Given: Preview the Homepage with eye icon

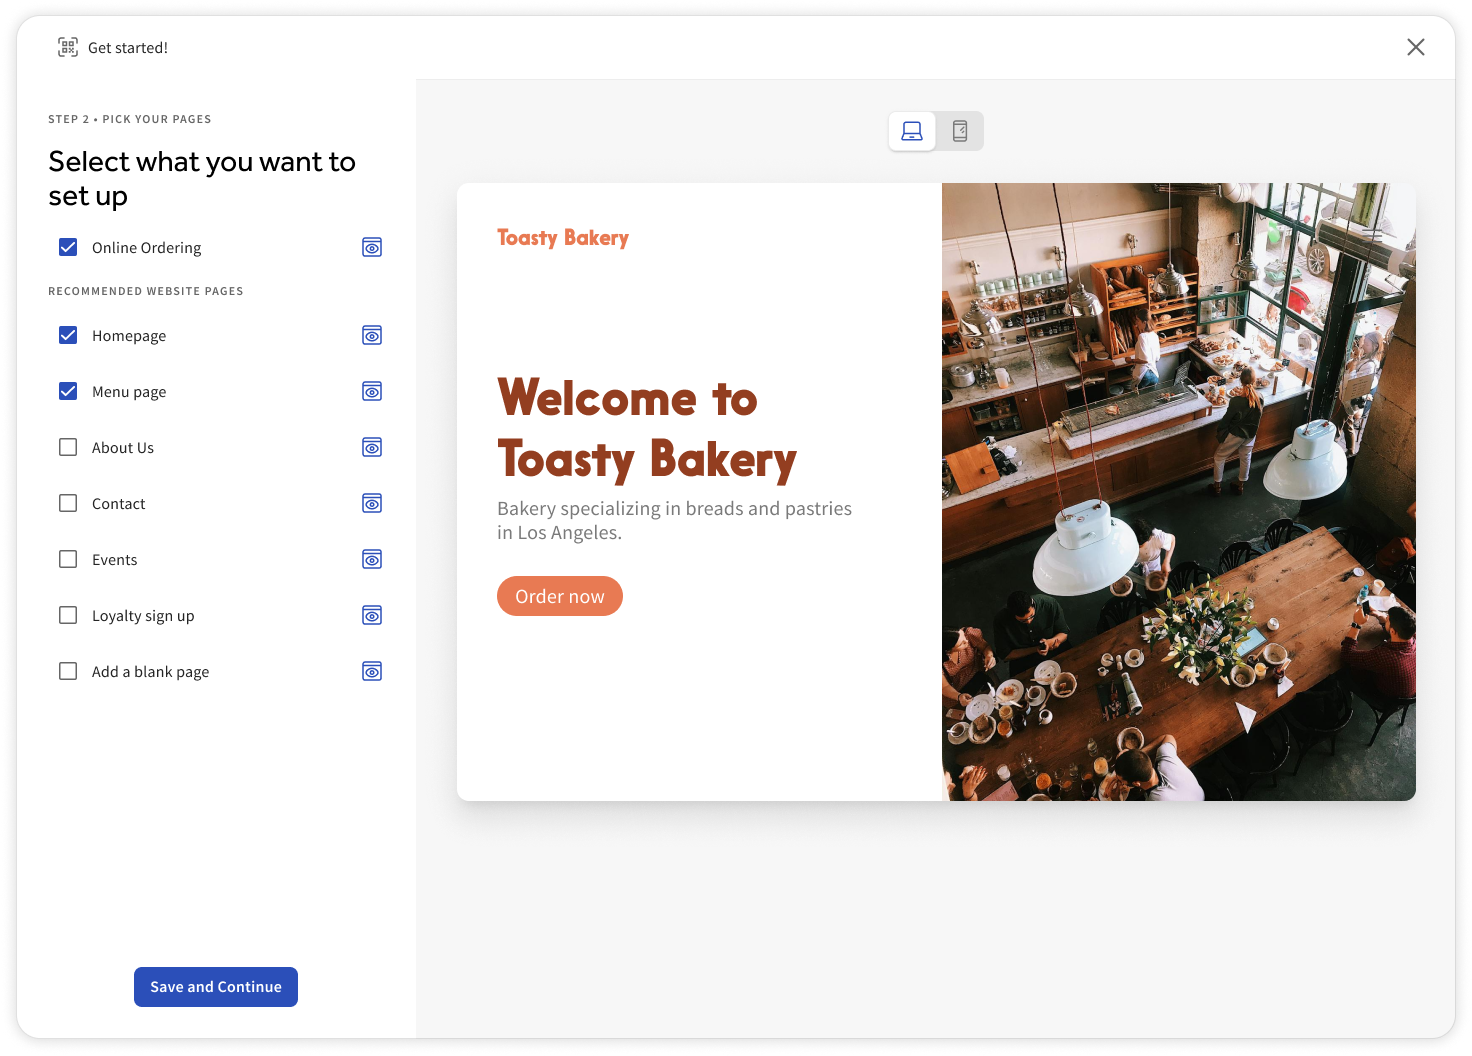Looking at the screenshot, I should point(372,335).
